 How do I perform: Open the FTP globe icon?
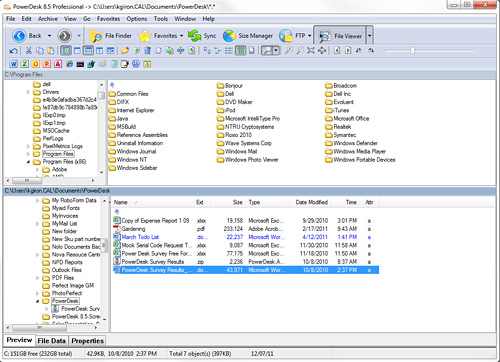pos(286,36)
